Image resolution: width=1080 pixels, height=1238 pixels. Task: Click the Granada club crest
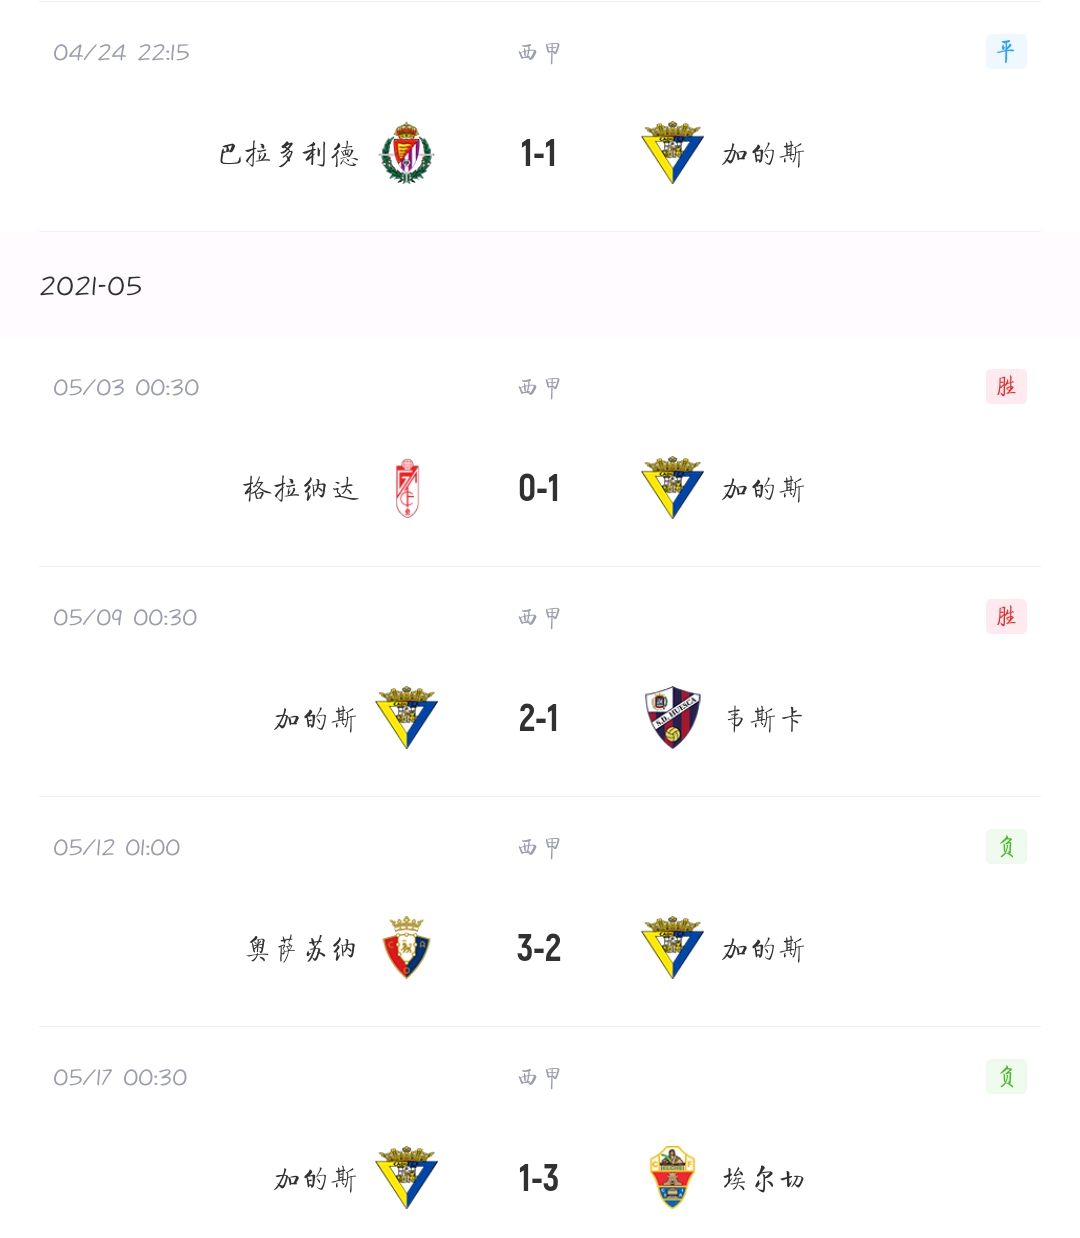click(x=406, y=488)
